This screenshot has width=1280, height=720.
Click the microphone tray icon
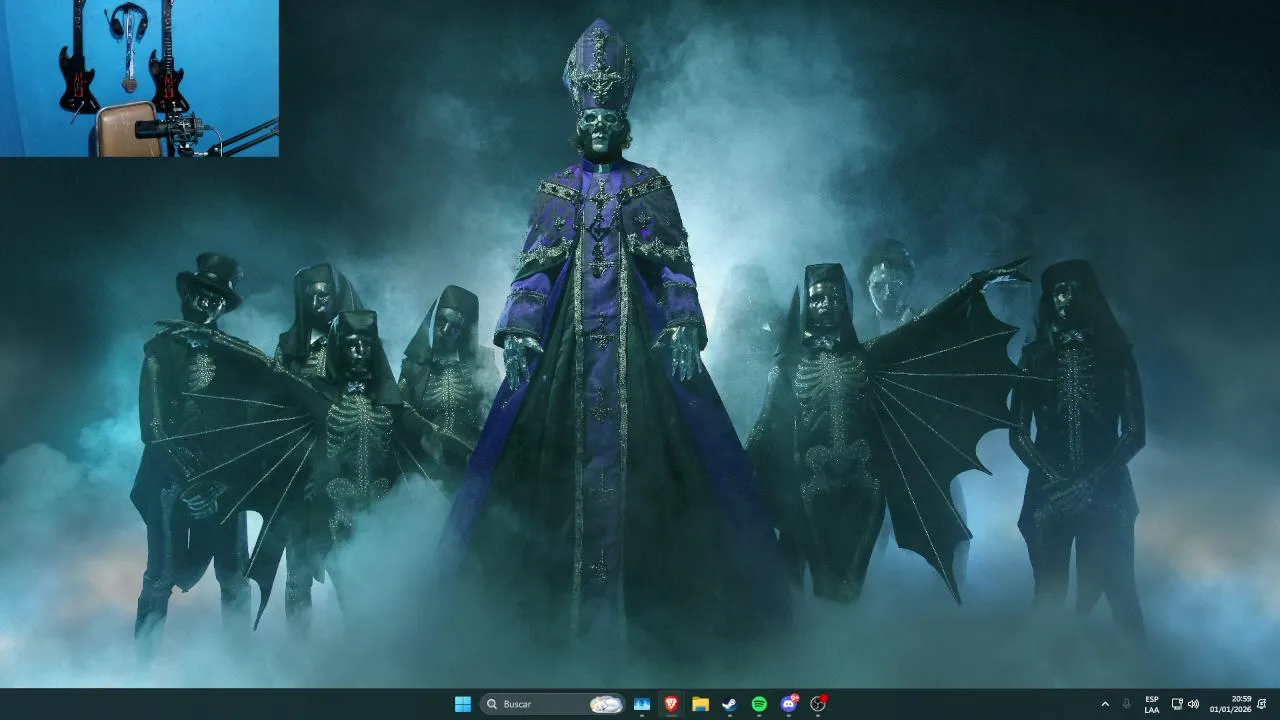pyautogui.click(x=1127, y=704)
